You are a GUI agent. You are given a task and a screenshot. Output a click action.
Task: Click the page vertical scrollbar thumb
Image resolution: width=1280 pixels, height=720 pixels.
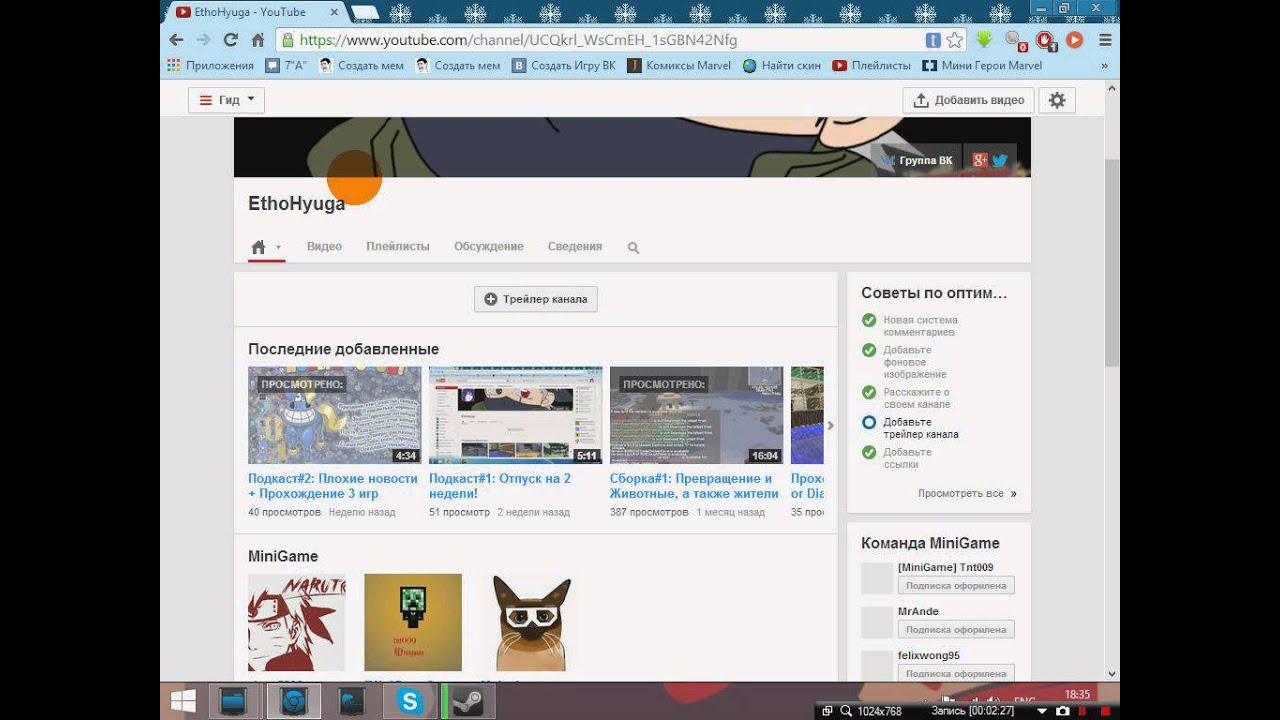click(x=1112, y=262)
